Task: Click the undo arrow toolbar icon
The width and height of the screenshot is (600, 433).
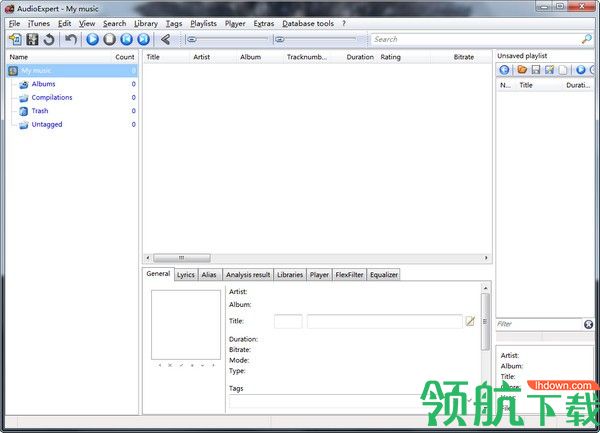Action: pos(71,39)
